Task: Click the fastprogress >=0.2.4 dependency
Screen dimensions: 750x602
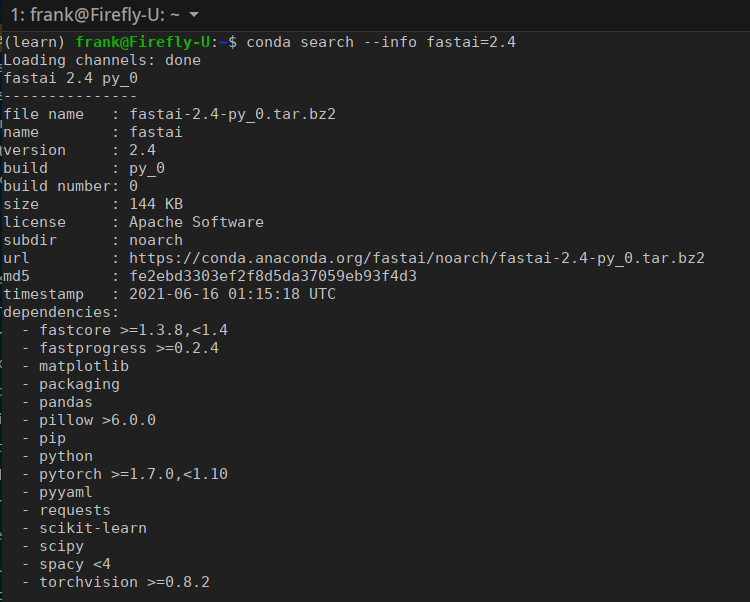Action: coord(129,348)
